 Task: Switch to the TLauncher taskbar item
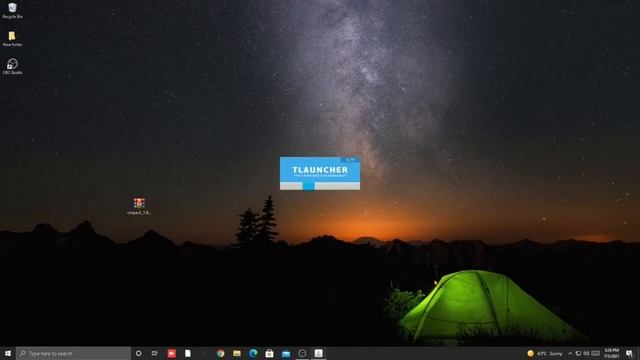318,353
